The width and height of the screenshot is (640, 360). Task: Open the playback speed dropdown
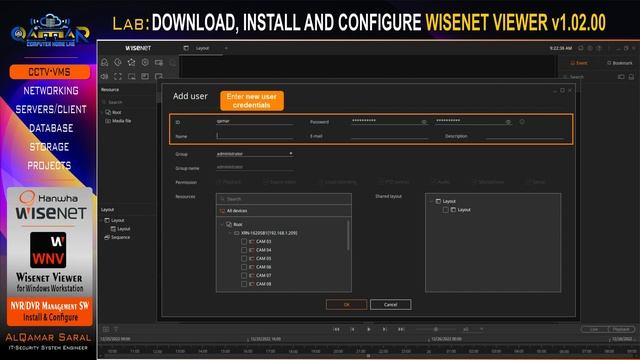pos(473,329)
